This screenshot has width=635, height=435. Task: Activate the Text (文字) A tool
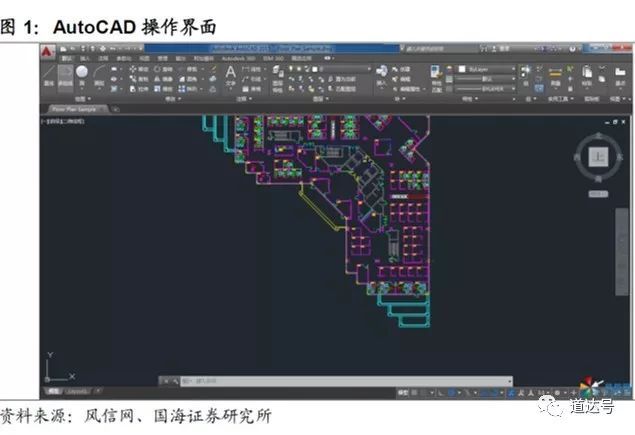click(230, 76)
